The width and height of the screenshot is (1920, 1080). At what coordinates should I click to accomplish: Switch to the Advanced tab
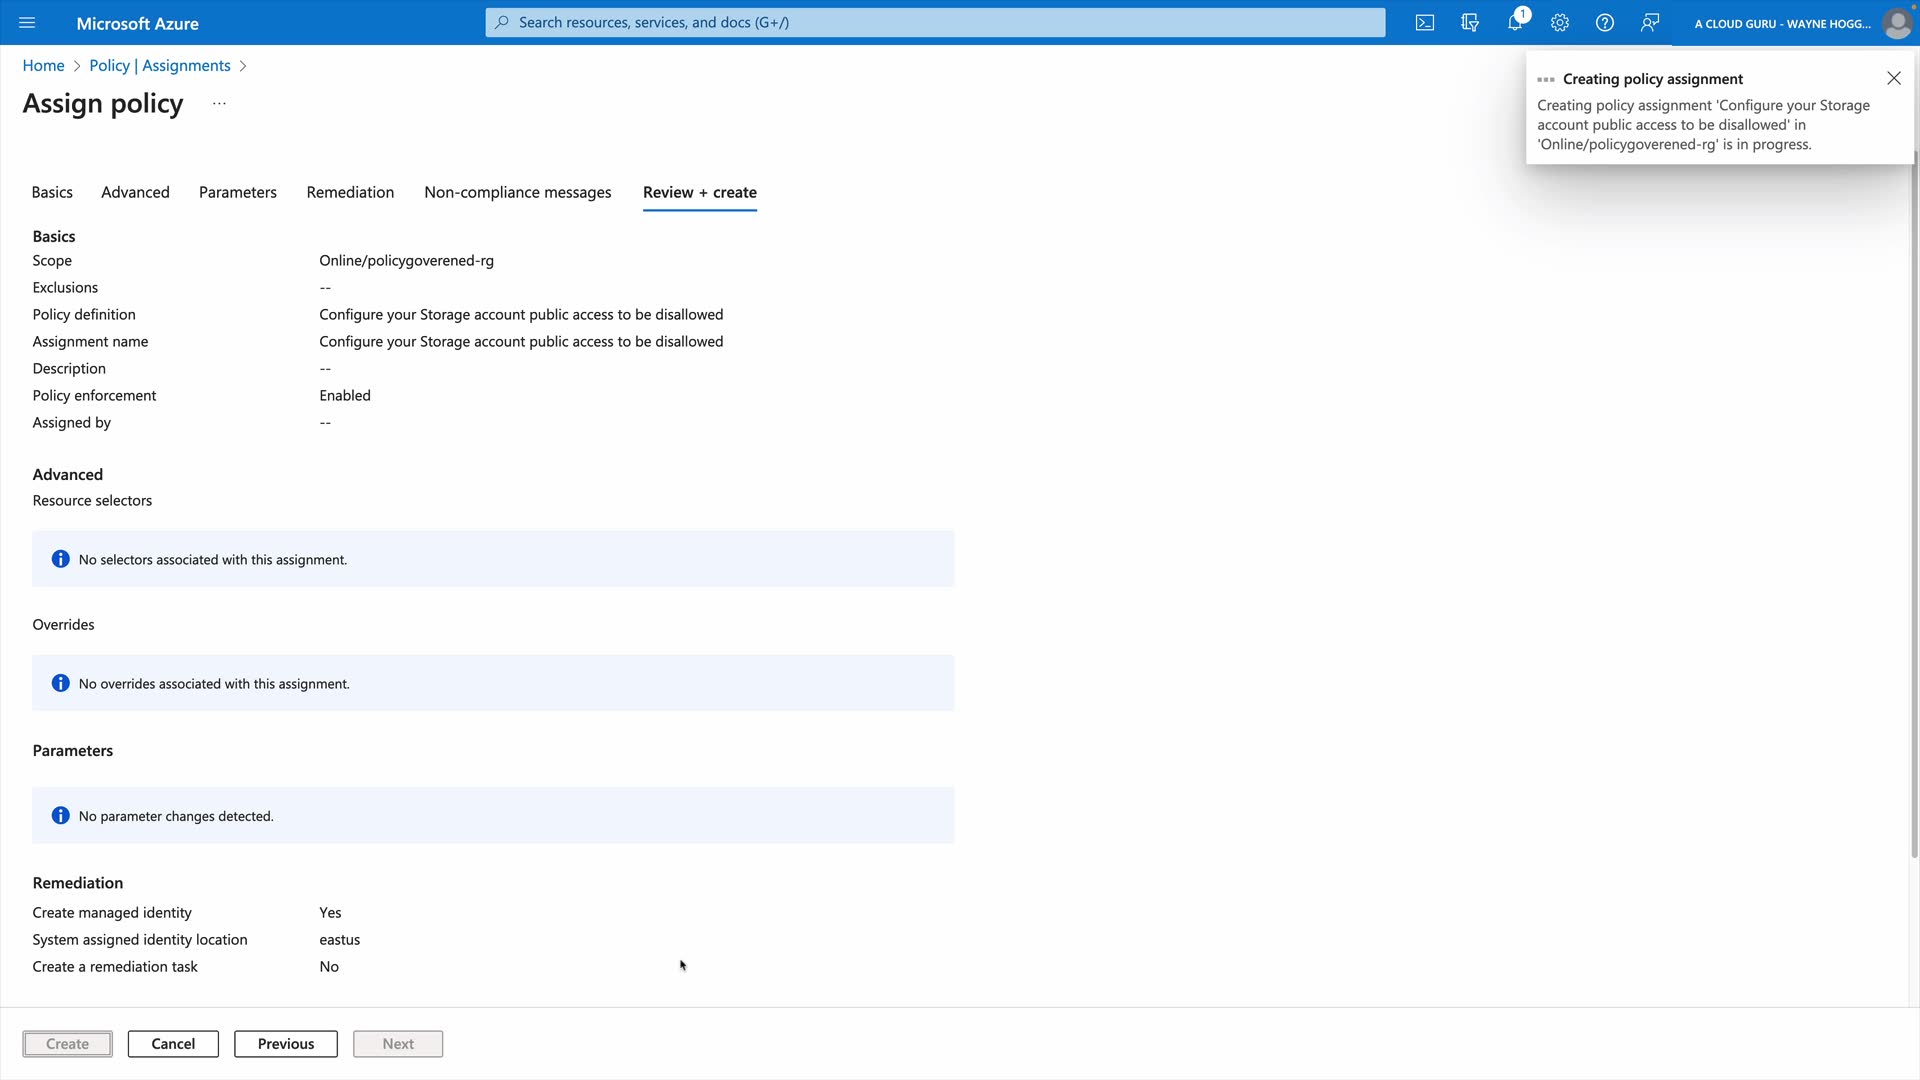click(x=135, y=192)
